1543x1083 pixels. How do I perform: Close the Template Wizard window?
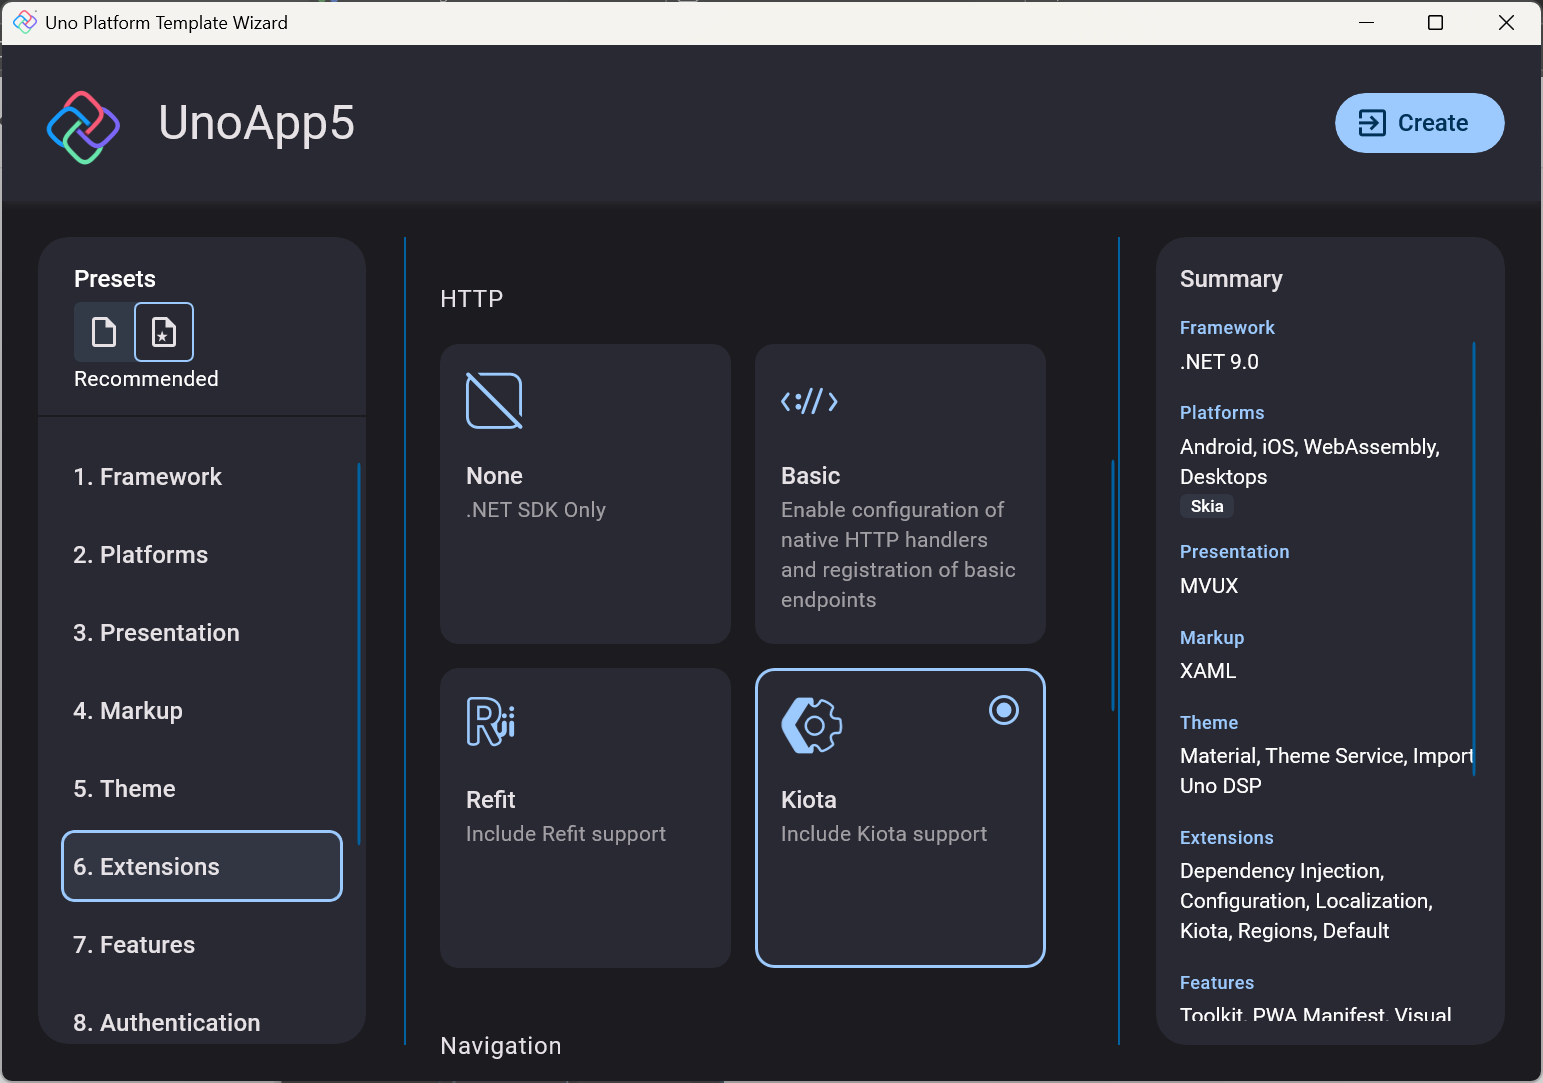1506,22
